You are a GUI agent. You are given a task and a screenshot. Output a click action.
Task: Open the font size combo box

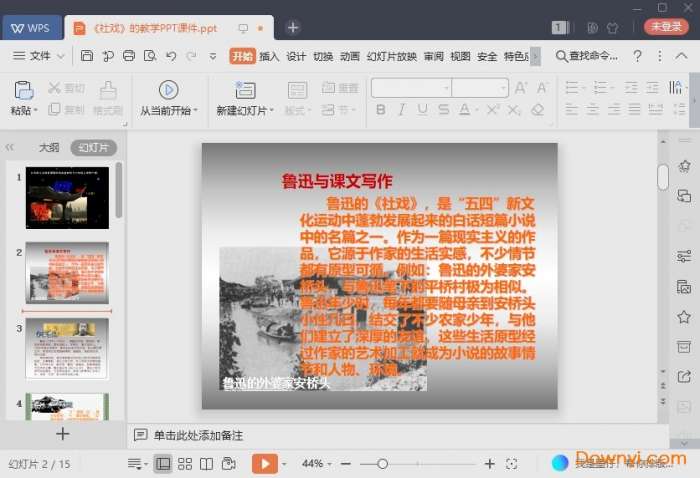point(480,88)
